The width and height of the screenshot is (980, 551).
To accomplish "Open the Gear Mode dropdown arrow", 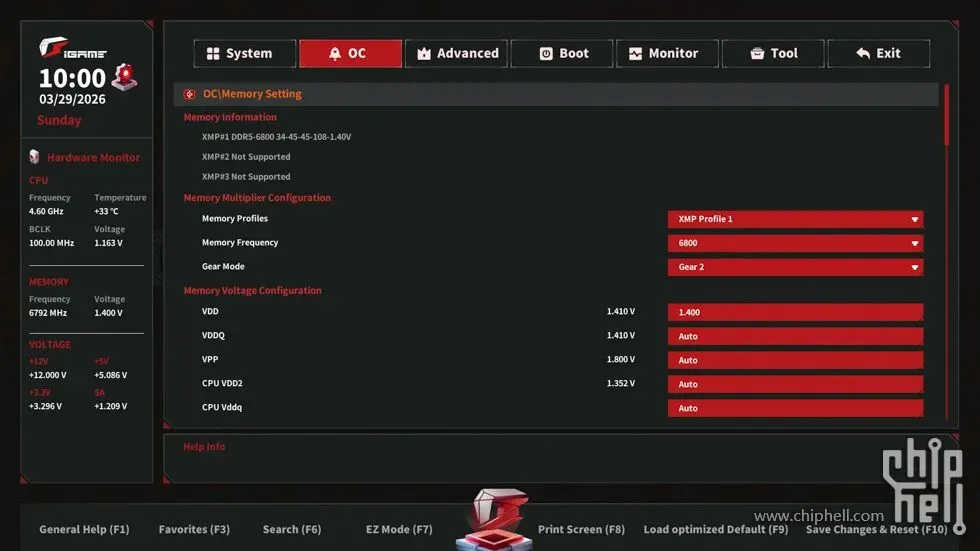I will pos(914,267).
